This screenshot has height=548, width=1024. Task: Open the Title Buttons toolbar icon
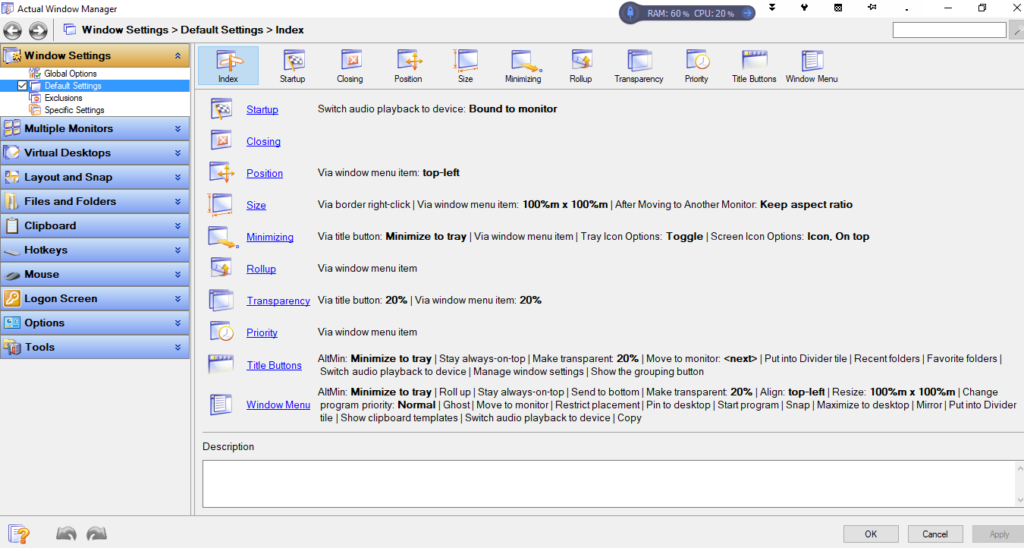(x=754, y=65)
